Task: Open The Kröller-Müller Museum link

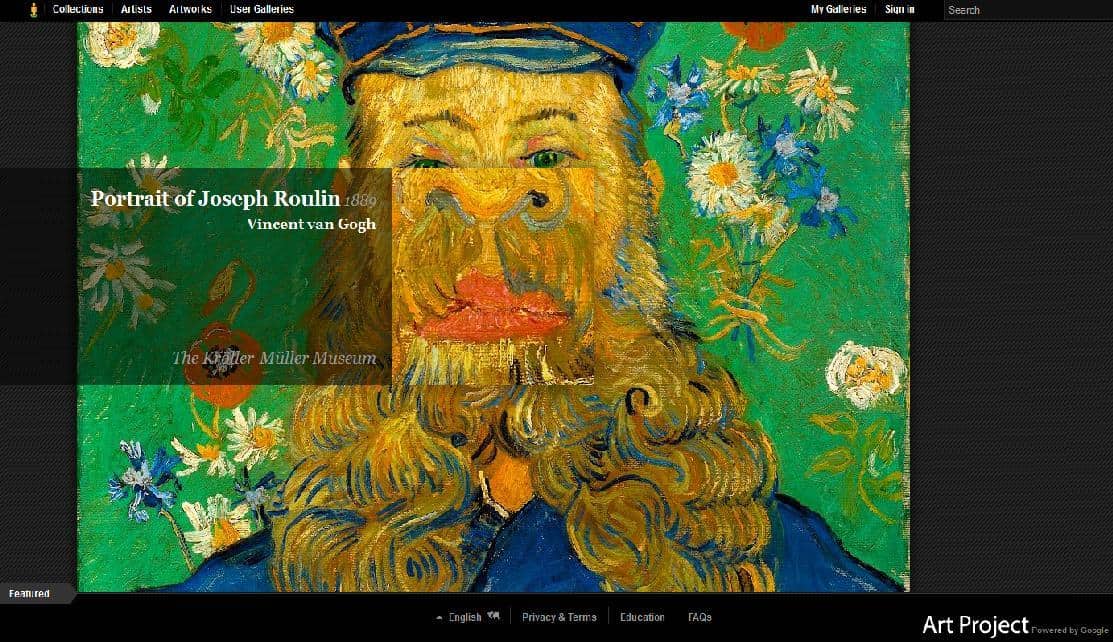Action: point(275,358)
